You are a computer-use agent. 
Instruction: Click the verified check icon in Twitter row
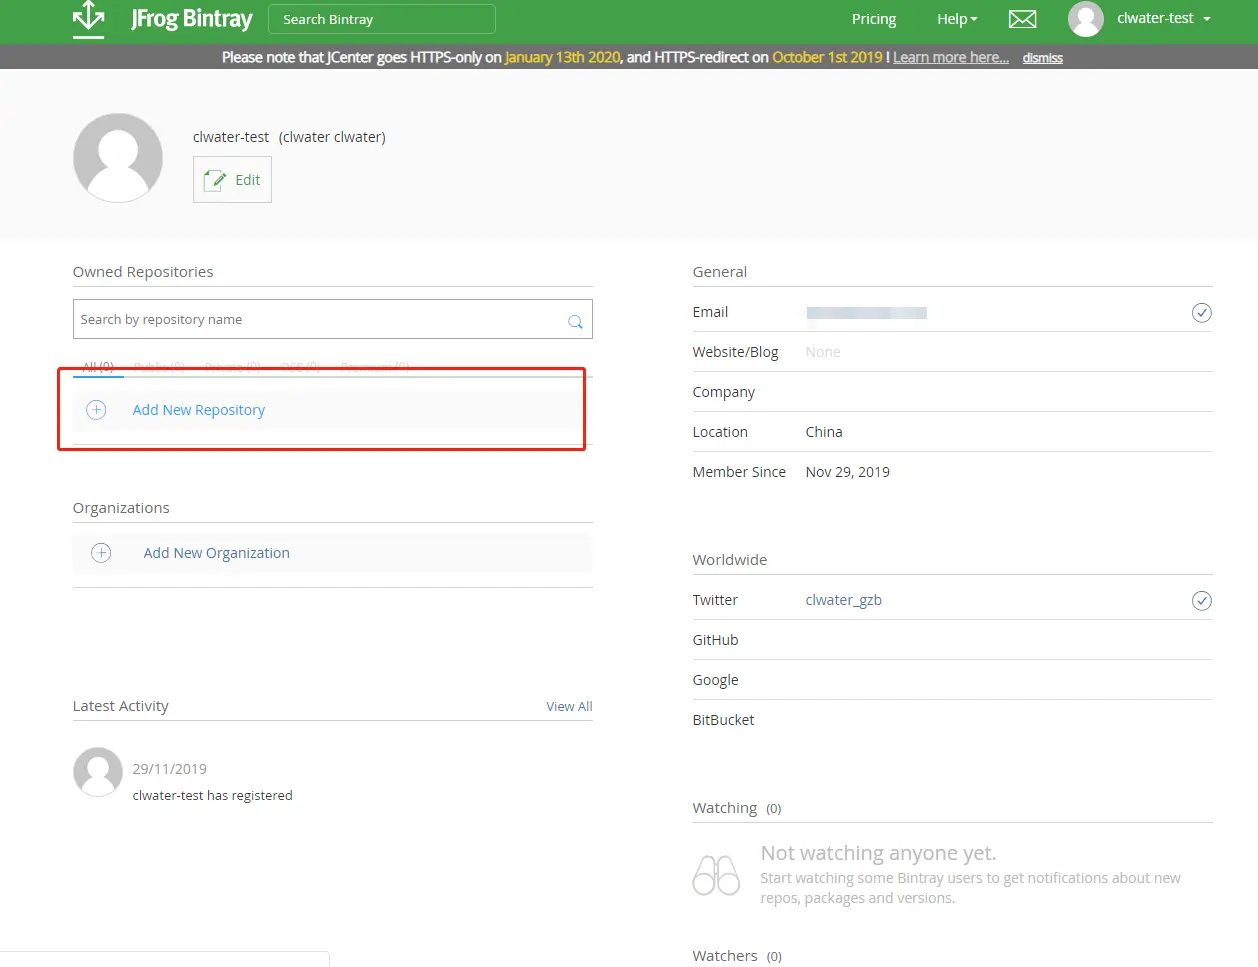click(x=1202, y=601)
